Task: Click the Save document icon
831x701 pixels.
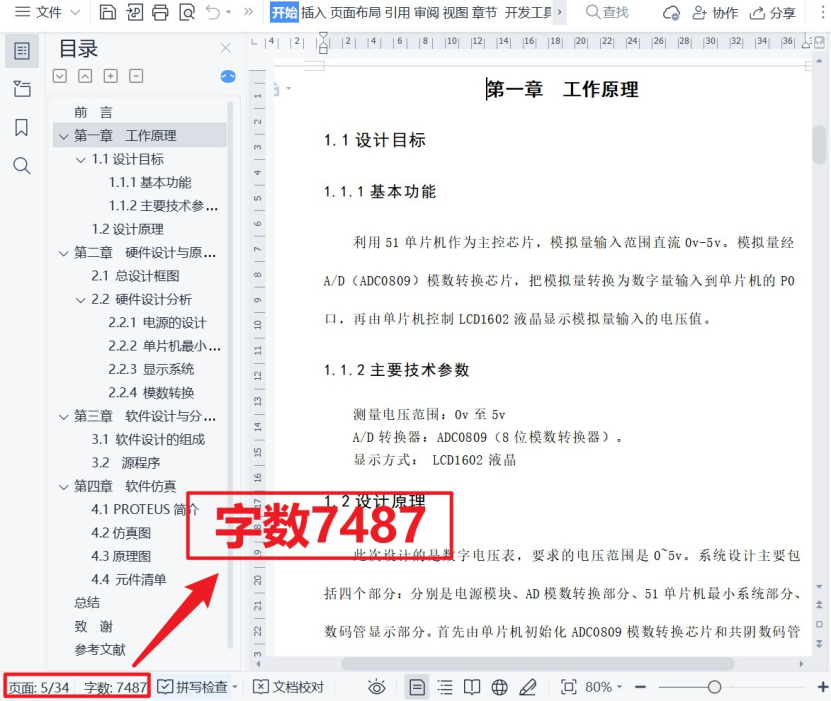Action: (108, 12)
